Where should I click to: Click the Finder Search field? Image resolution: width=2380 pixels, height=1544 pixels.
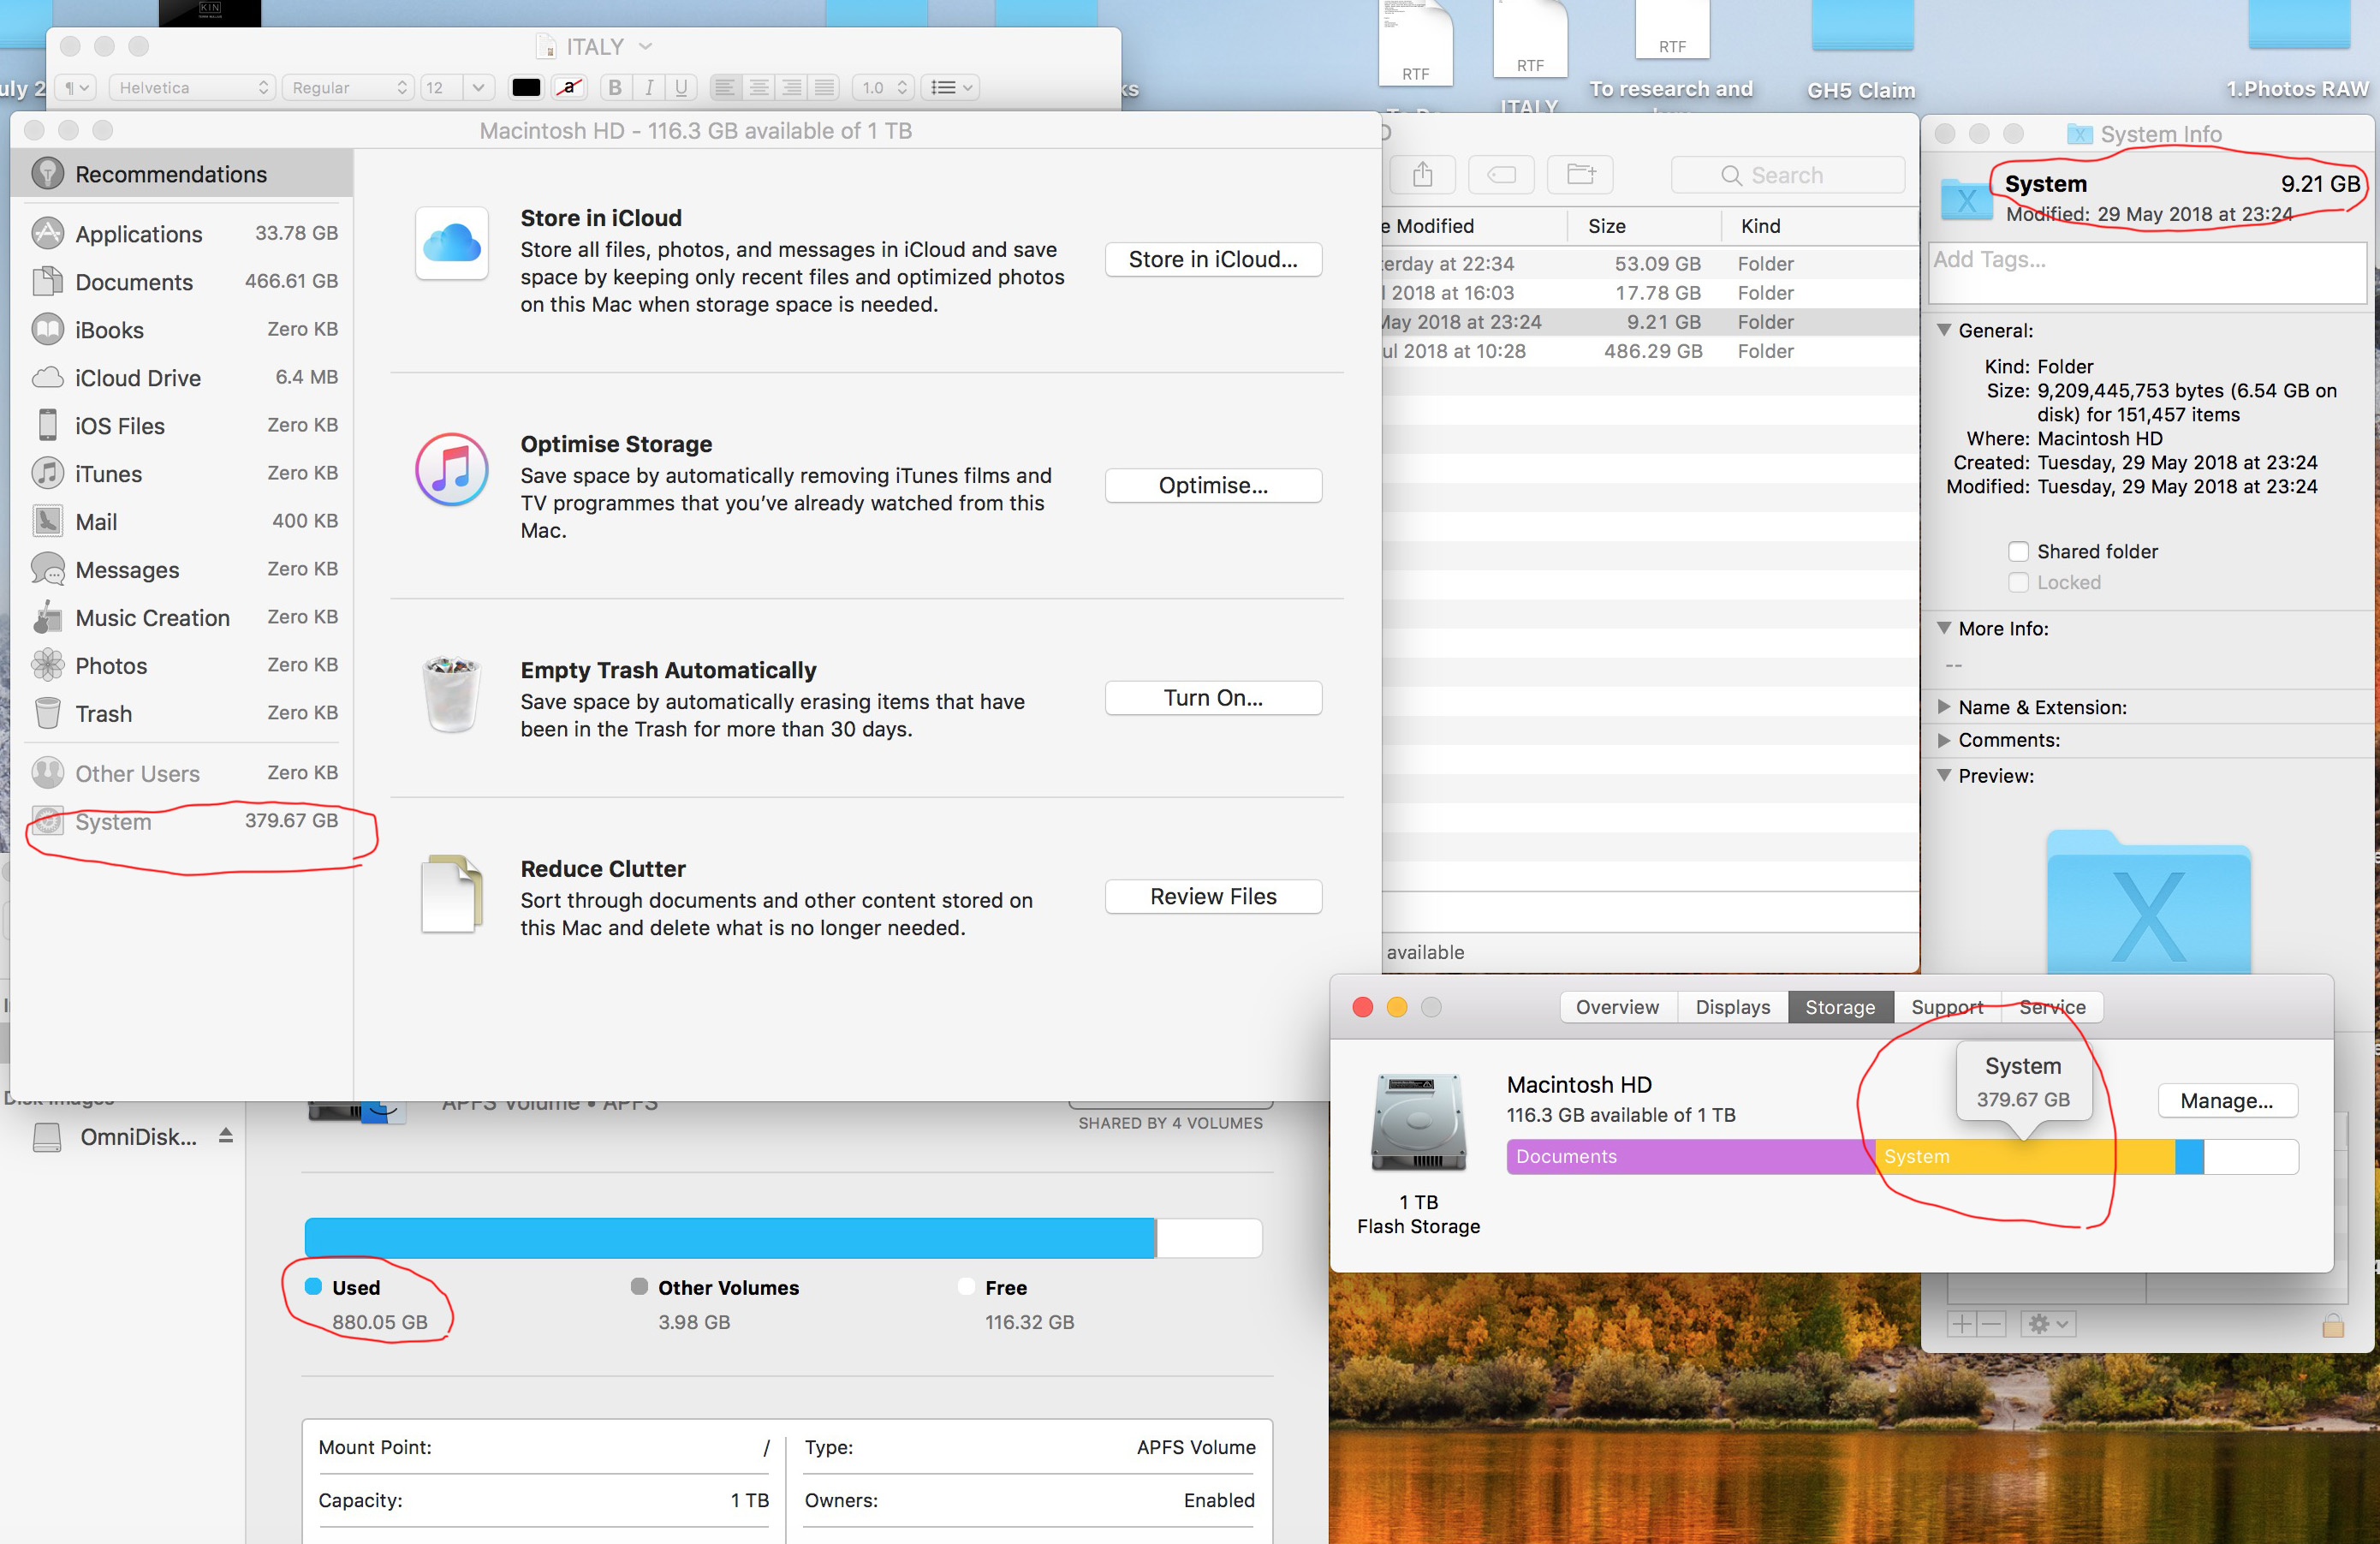[1787, 175]
